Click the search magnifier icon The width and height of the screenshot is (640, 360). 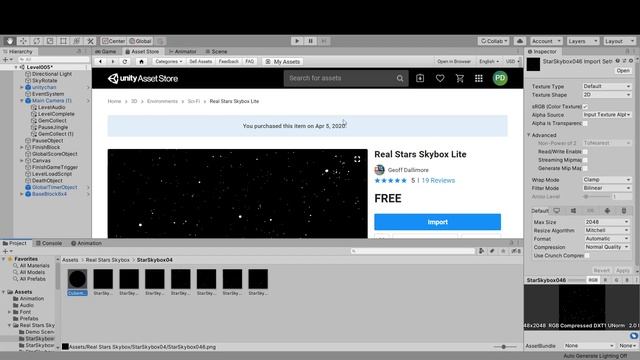click(400, 78)
